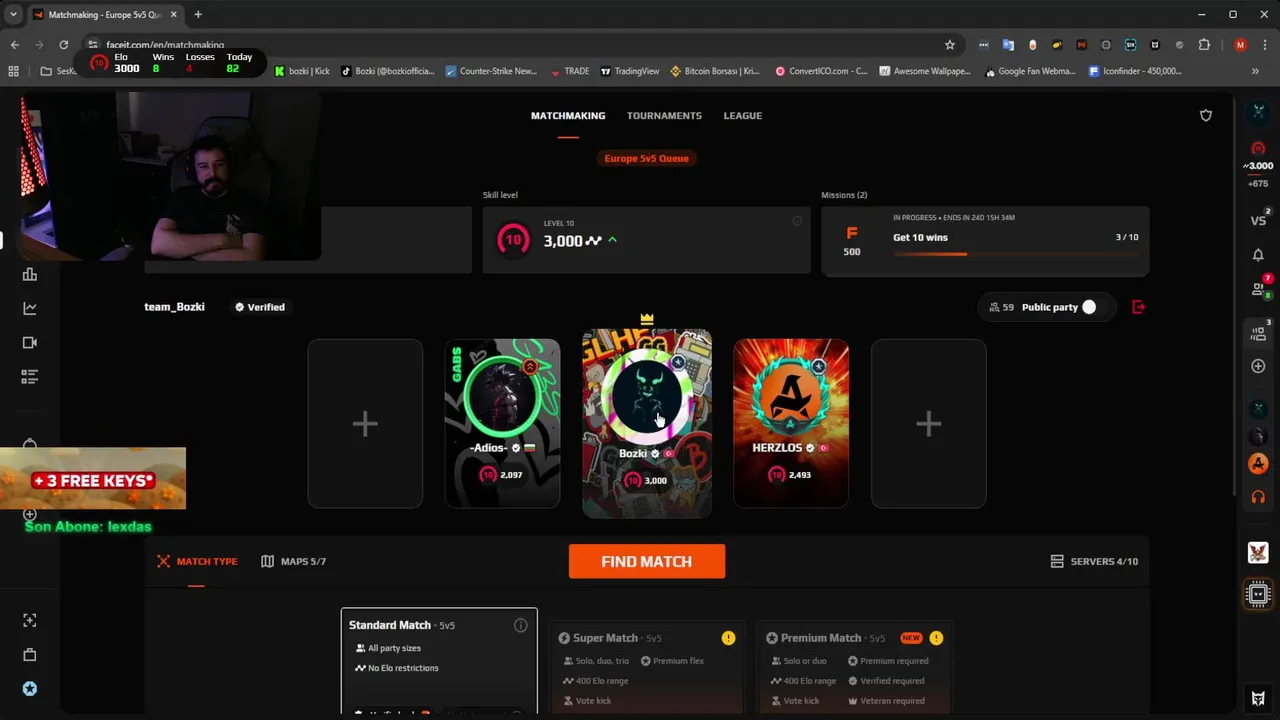1280x720 pixels.
Task: Open Chrome extensions puzzle icon
Action: (x=1204, y=45)
